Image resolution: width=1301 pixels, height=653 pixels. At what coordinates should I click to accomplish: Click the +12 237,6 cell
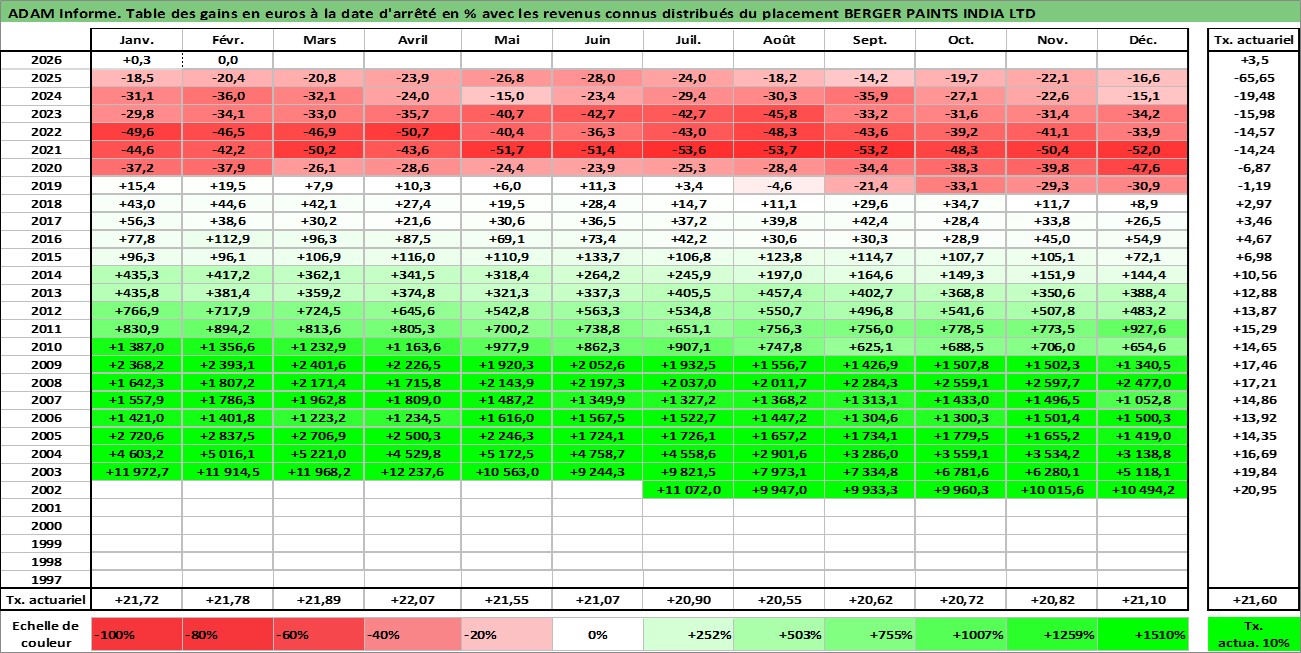coord(412,472)
